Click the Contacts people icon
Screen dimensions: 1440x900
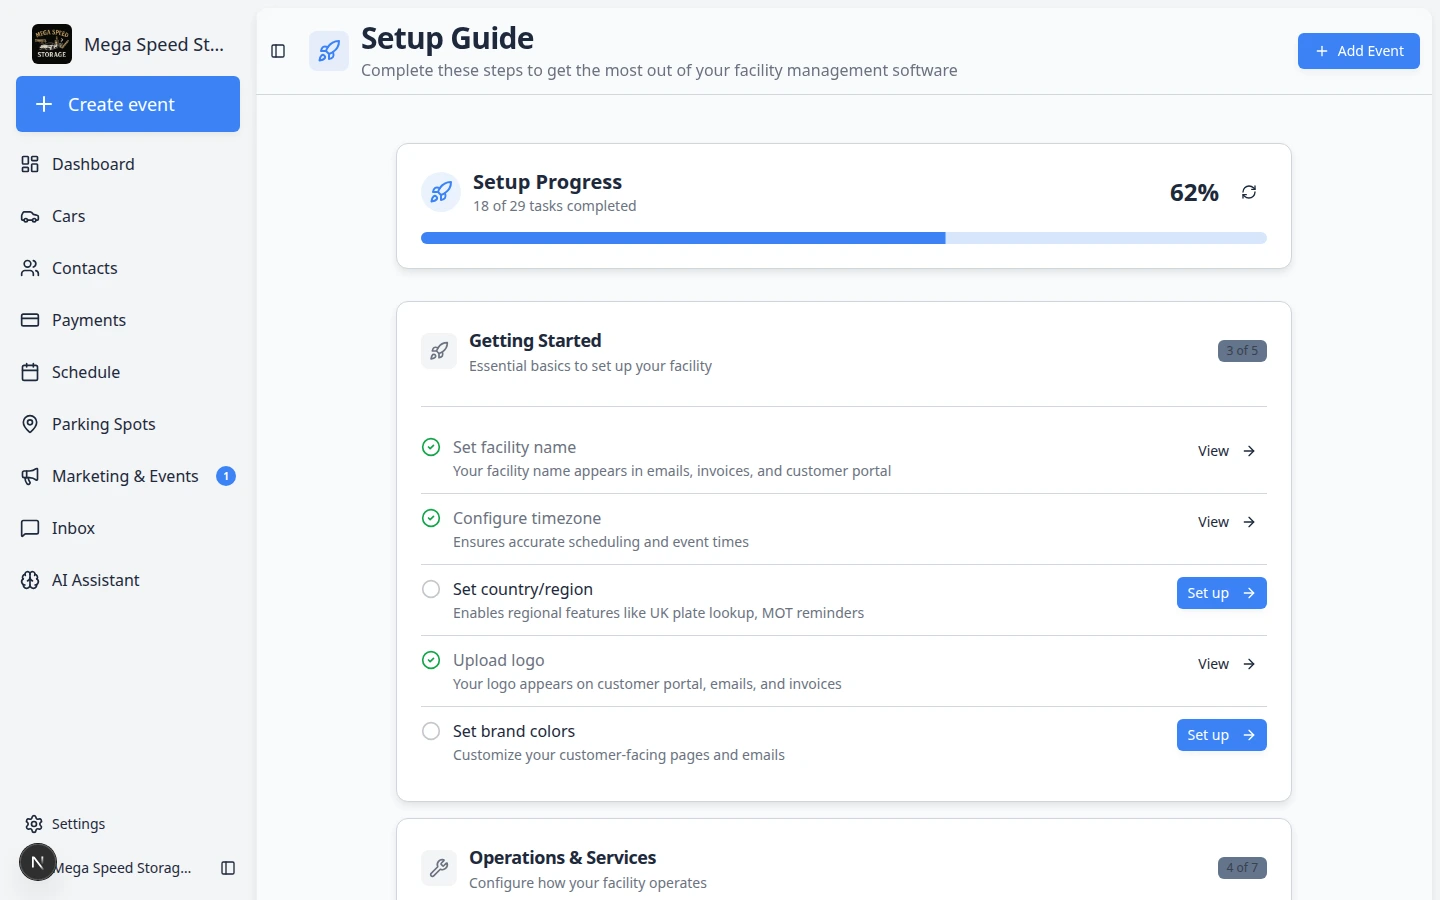point(30,268)
